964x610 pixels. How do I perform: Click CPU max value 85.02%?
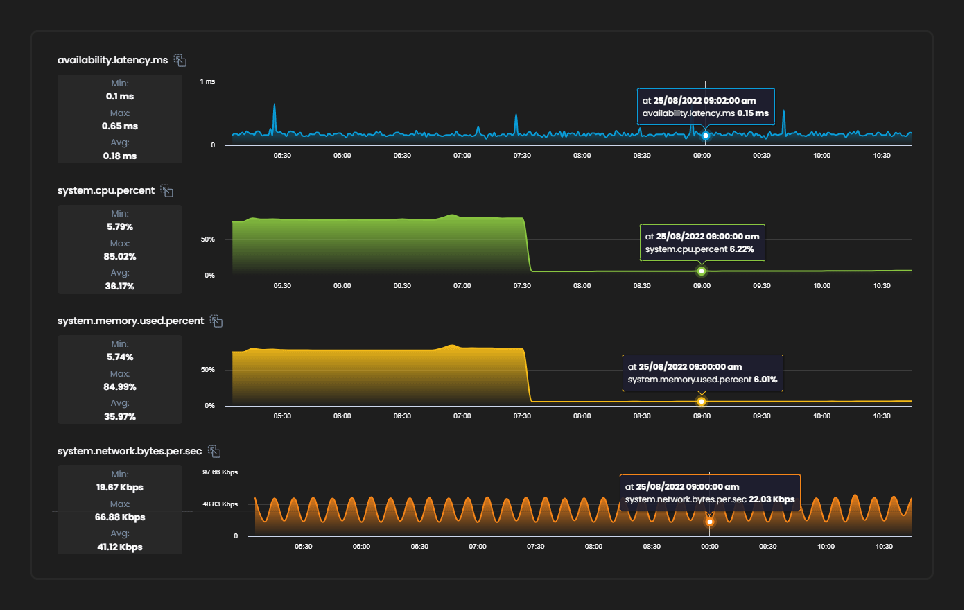click(x=120, y=256)
